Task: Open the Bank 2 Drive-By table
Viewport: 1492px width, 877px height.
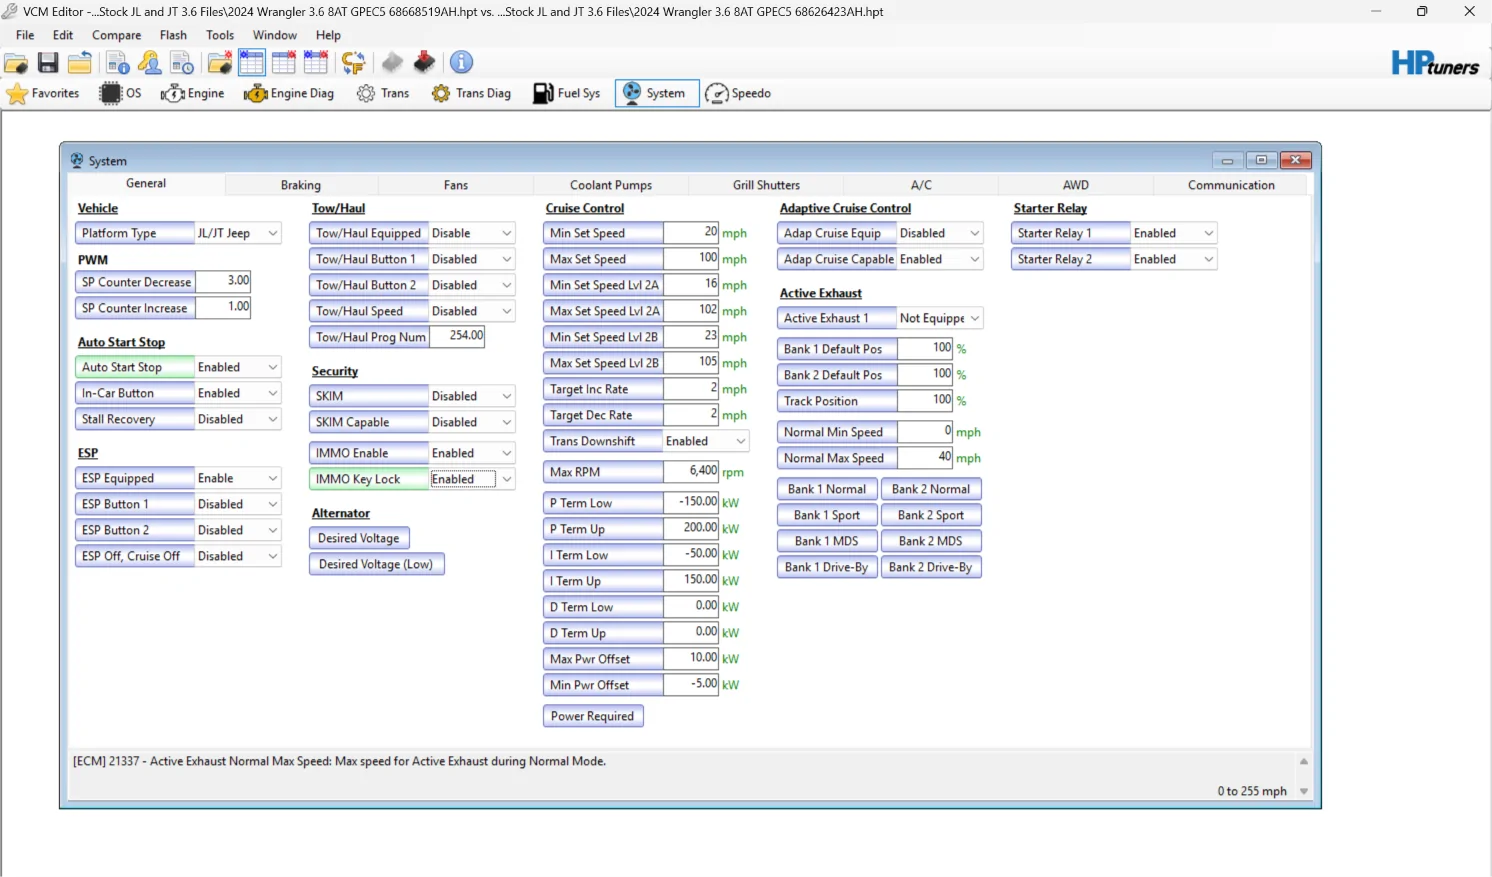Action: [x=931, y=568]
